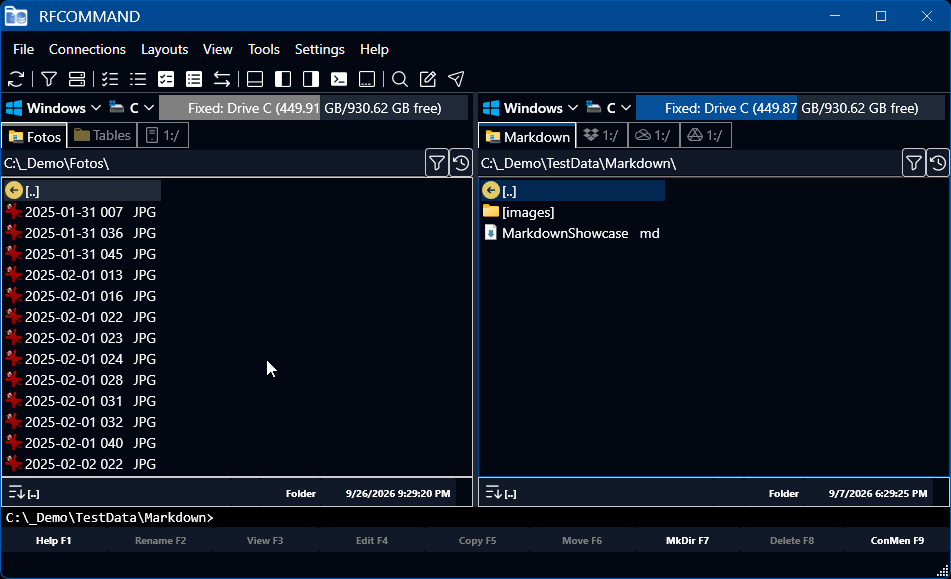Click the Rename F2 button
951x579 pixels.
pos(160,540)
